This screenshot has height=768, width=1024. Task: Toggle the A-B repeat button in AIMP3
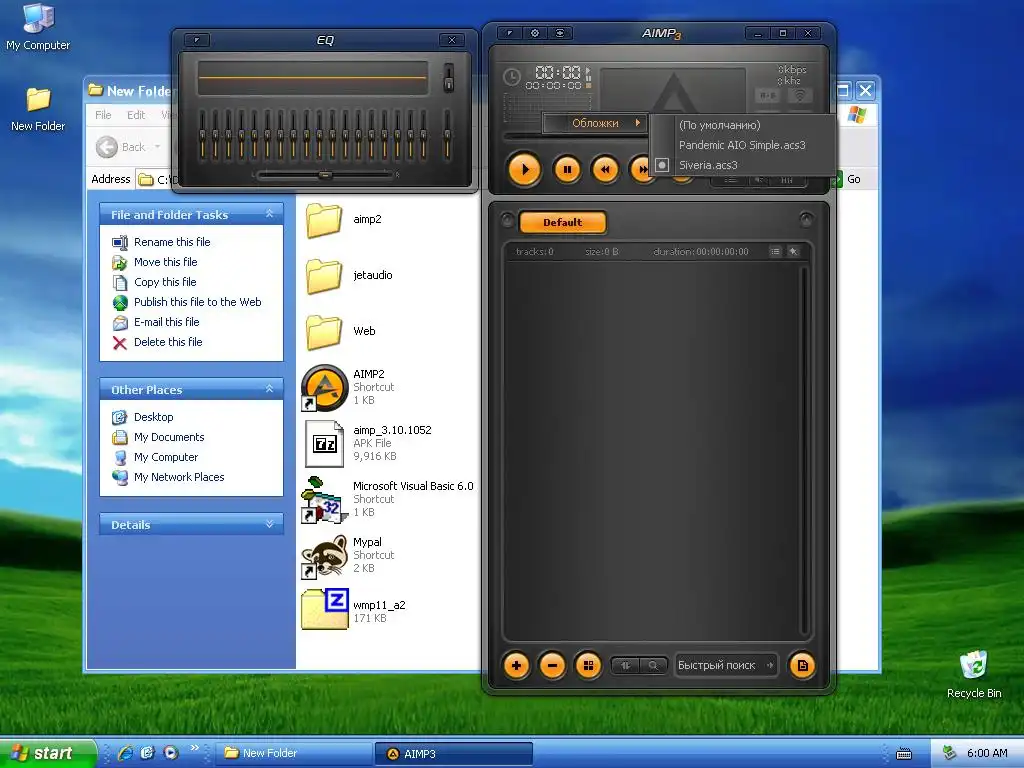pos(767,95)
